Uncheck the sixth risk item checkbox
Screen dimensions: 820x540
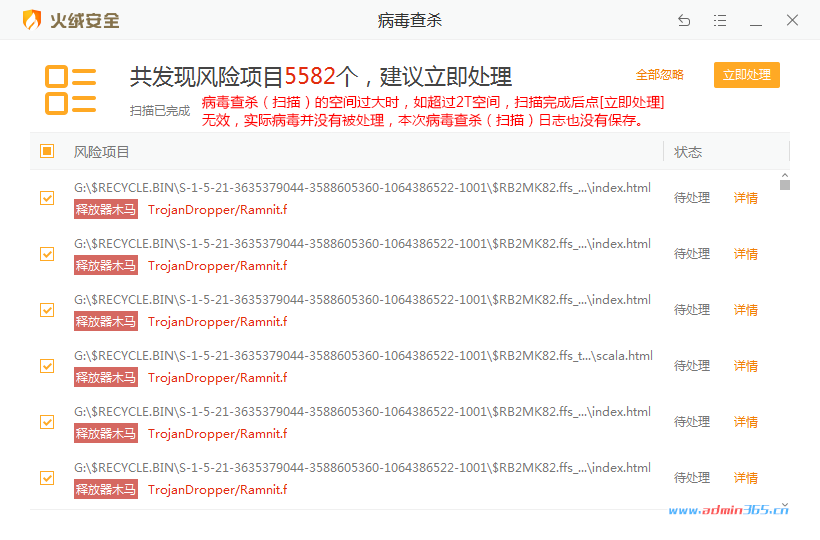[47, 478]
